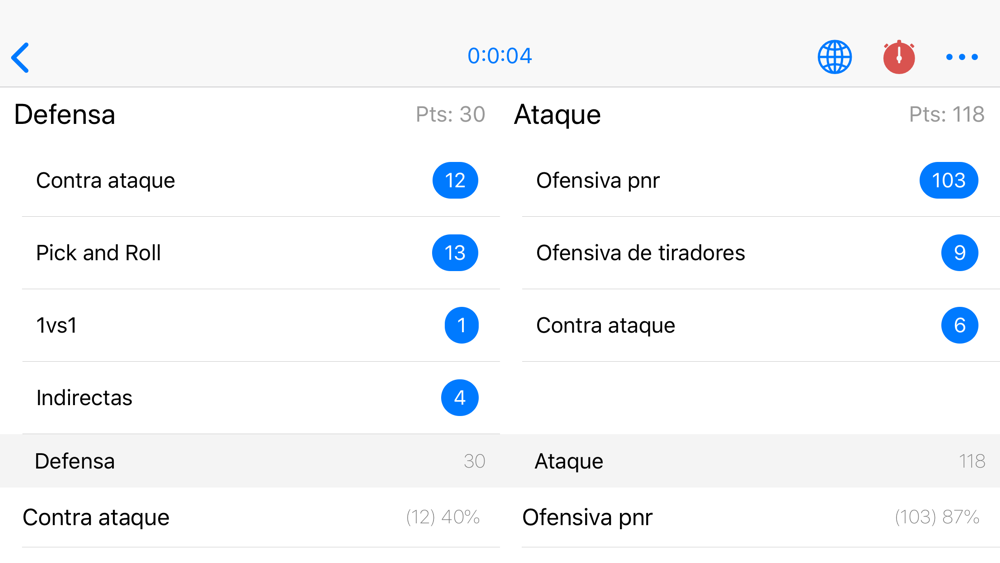Tap the blue back arrow
The image size is (1000, 563).
click(x=20, y=57)
